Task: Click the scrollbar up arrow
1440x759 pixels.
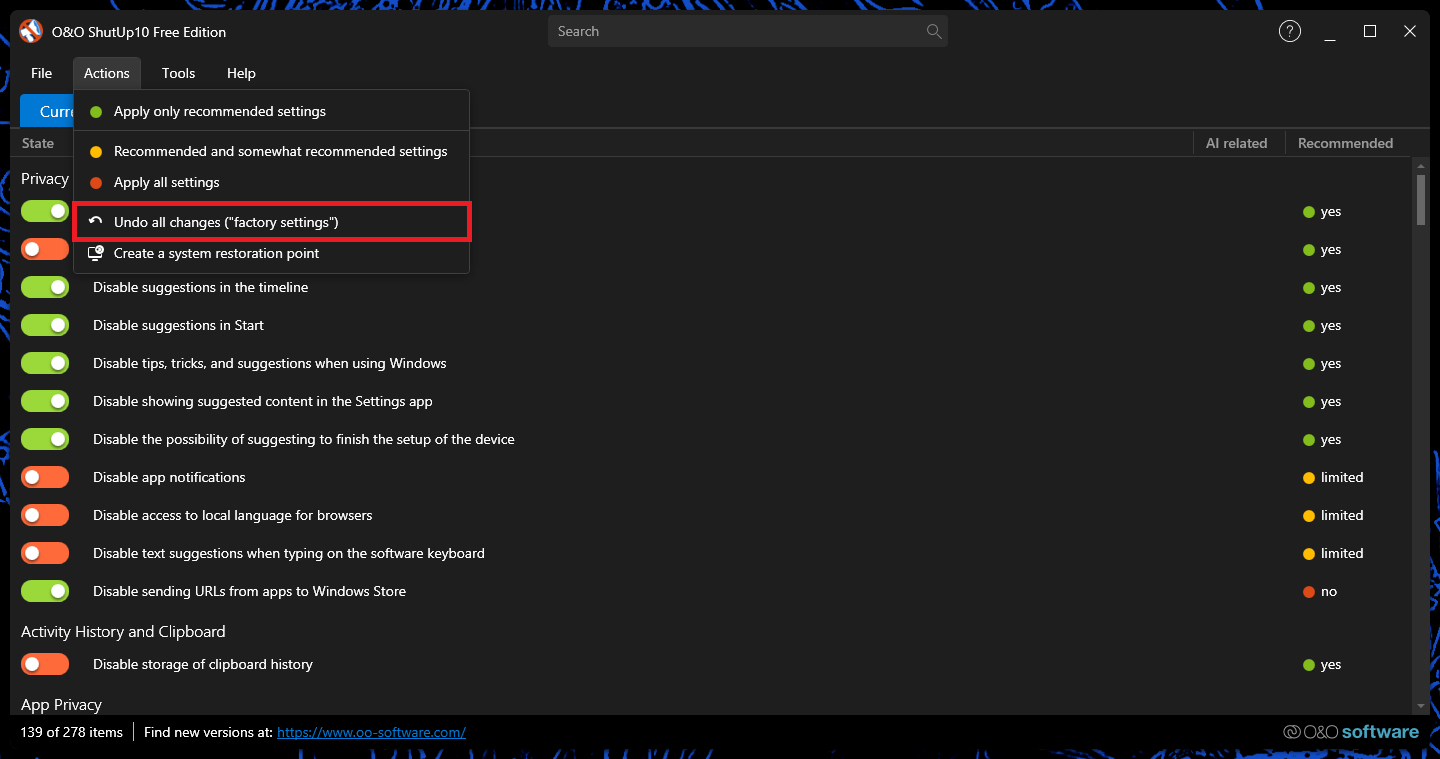Action: click(x=1420, y=167)
